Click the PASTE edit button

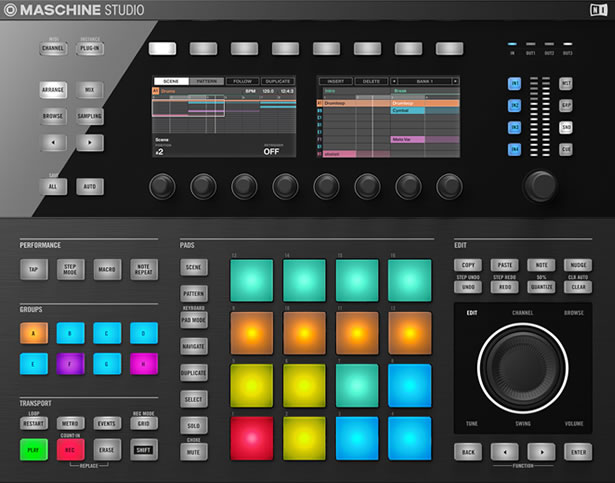coord(505,265)
